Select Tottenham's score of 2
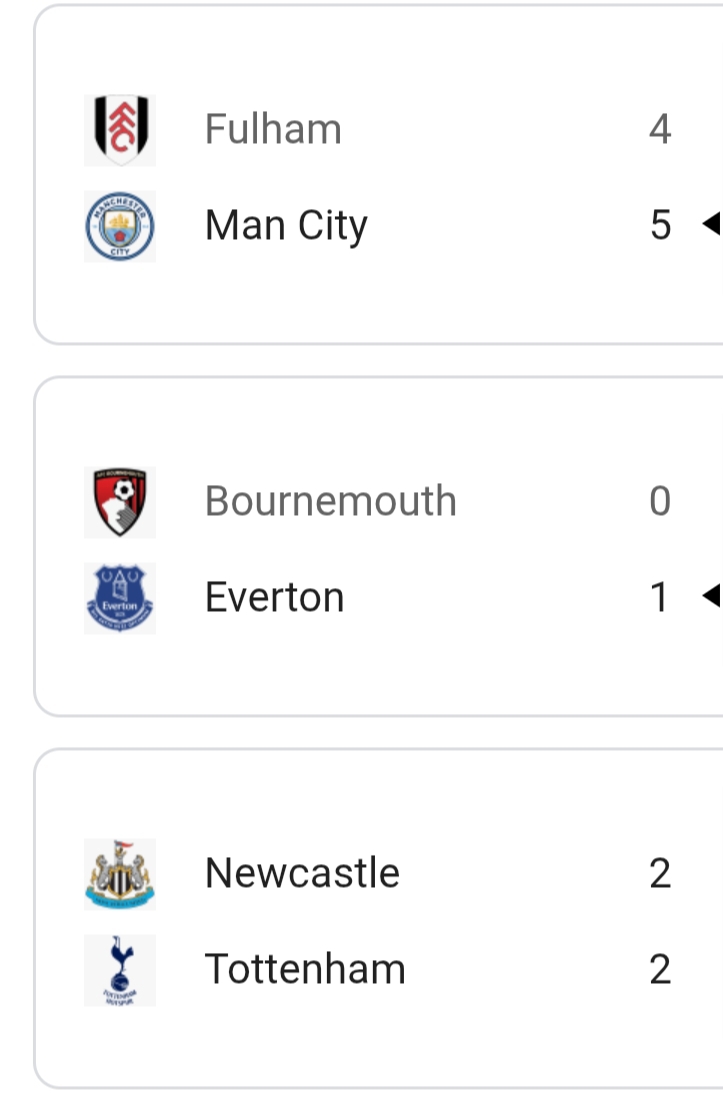Screen dimensions: 723x1095 click(660, 970)
